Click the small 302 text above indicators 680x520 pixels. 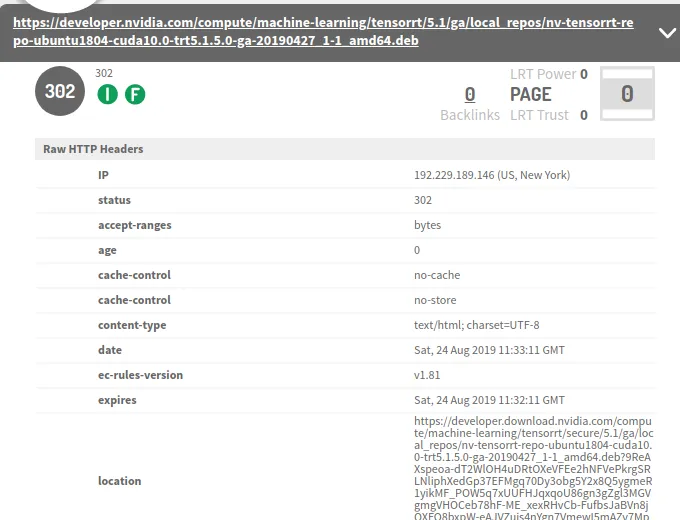coord(104,73)
